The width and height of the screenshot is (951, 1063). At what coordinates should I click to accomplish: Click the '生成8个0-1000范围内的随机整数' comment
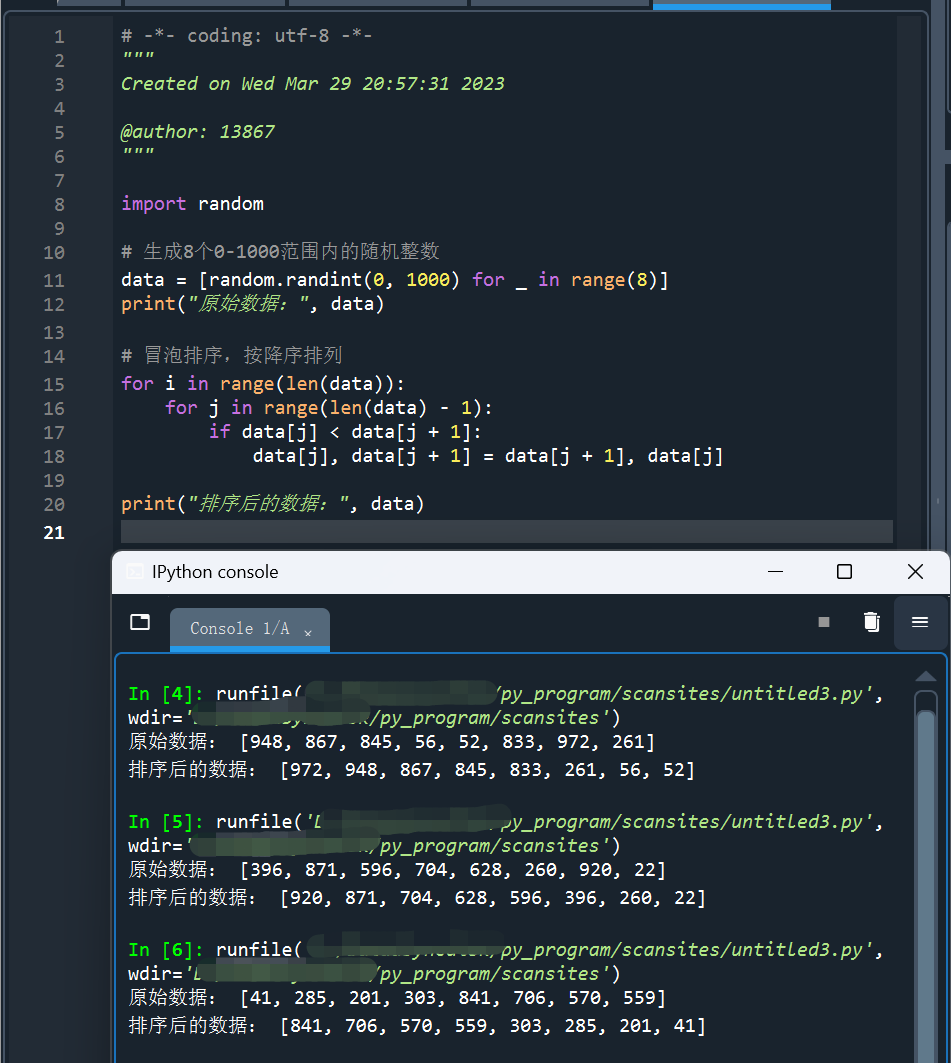point(281,252)
